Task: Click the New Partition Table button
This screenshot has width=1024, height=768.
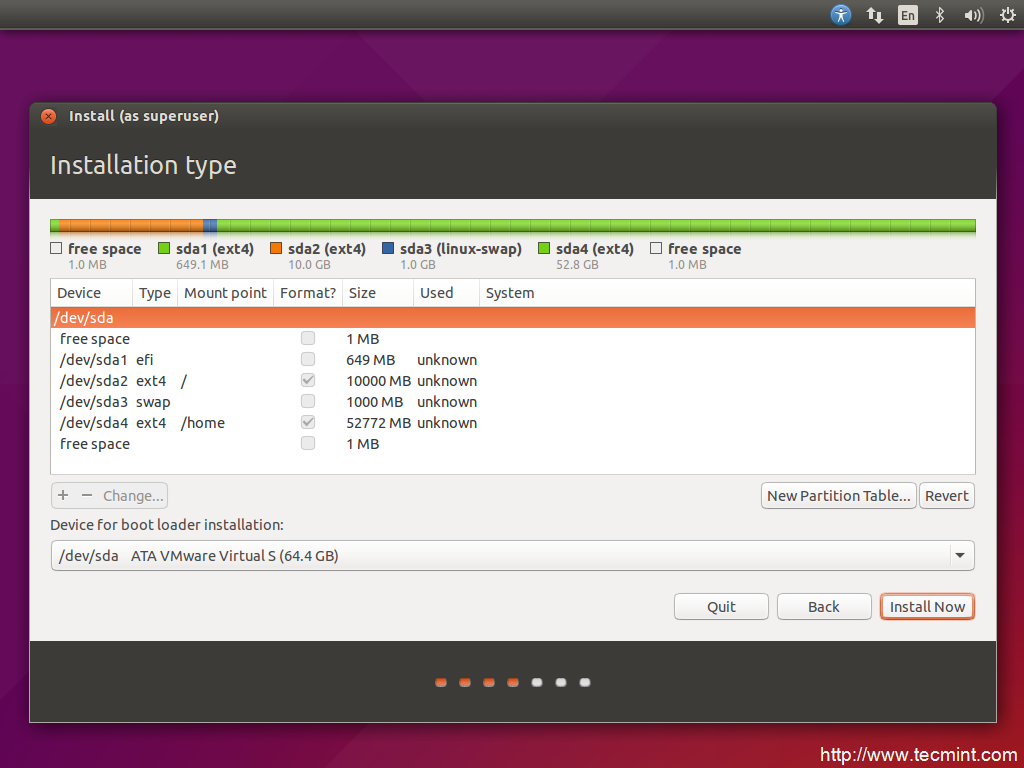Action: (x=838, y=496)
